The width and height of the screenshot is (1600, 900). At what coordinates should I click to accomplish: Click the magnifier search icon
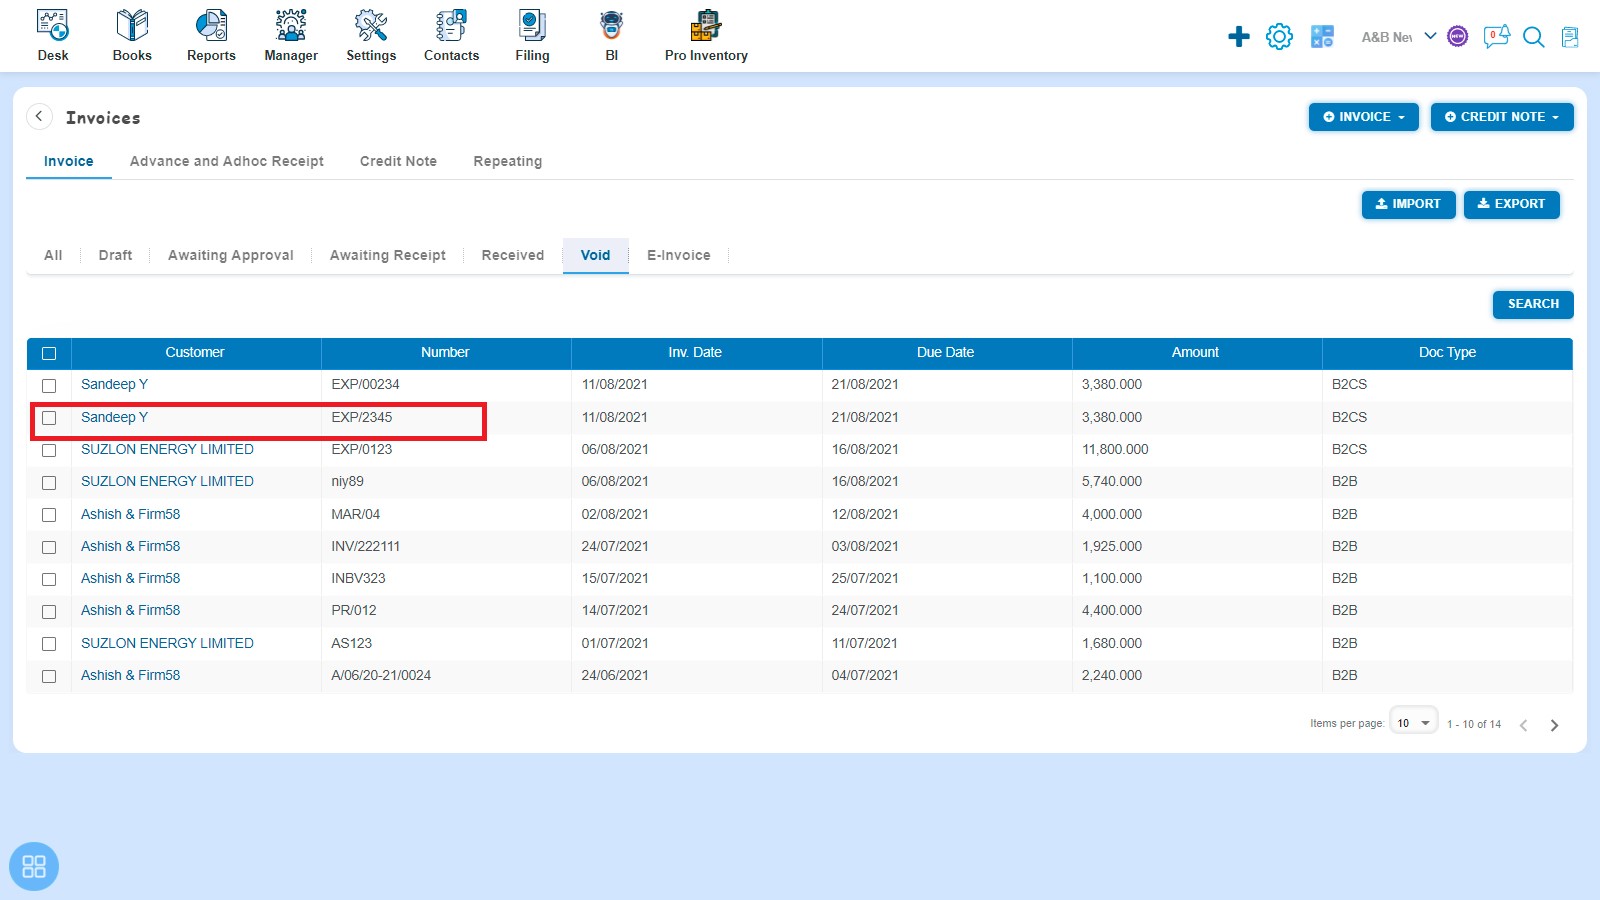(1533, 37)
